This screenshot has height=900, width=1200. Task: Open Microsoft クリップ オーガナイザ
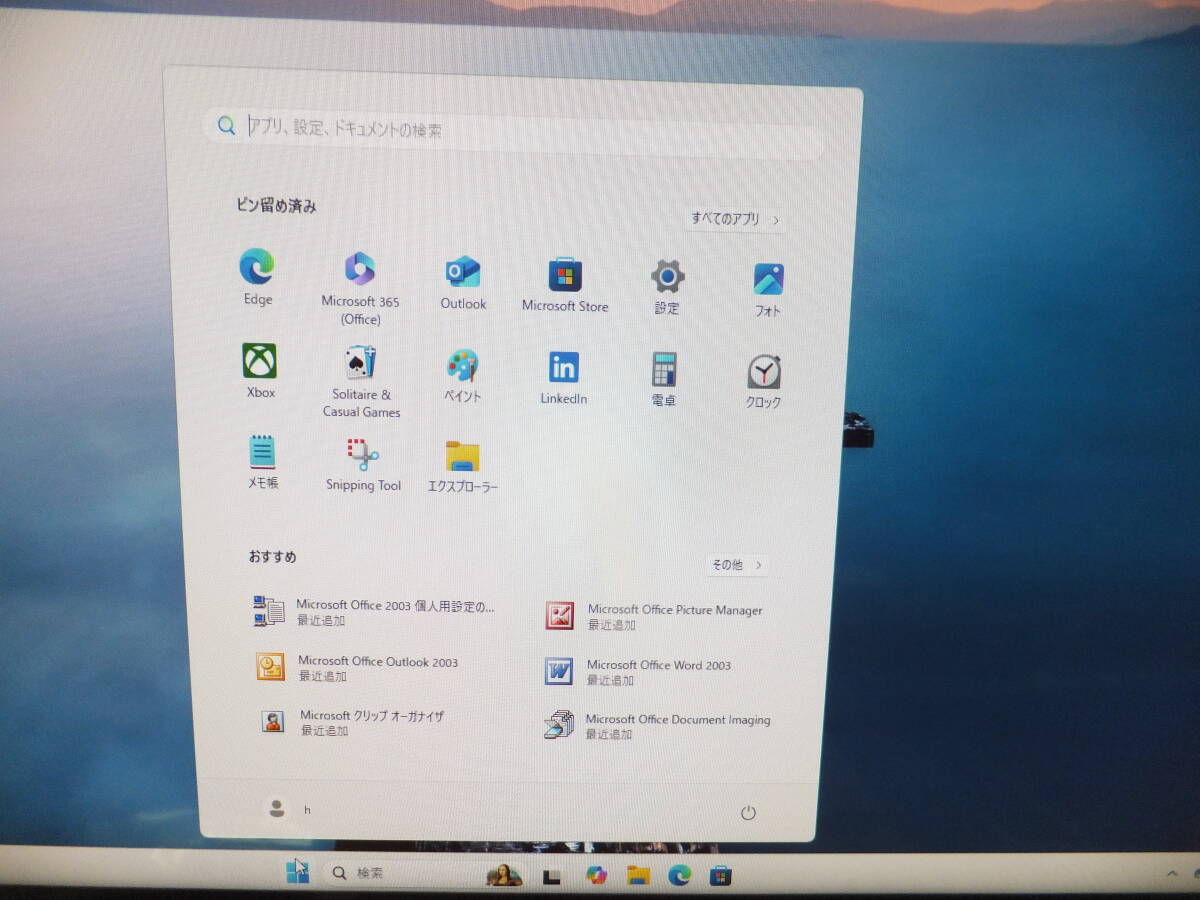point(353,722)
